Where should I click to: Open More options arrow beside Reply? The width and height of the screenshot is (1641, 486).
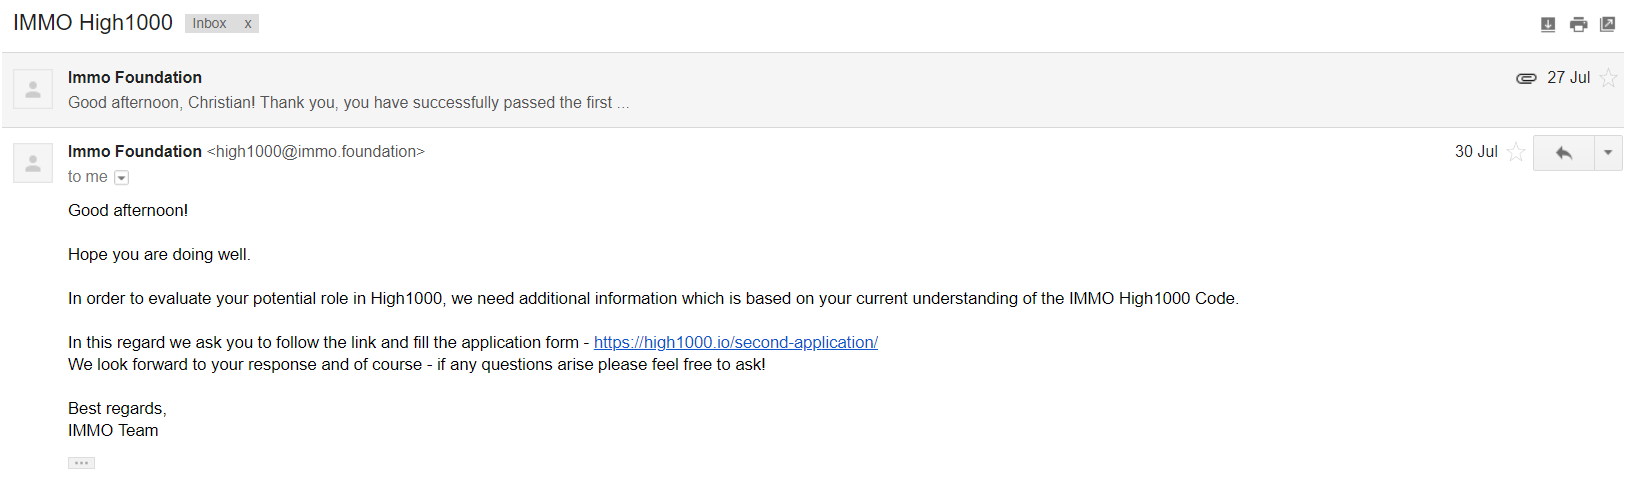(1608, 153)
